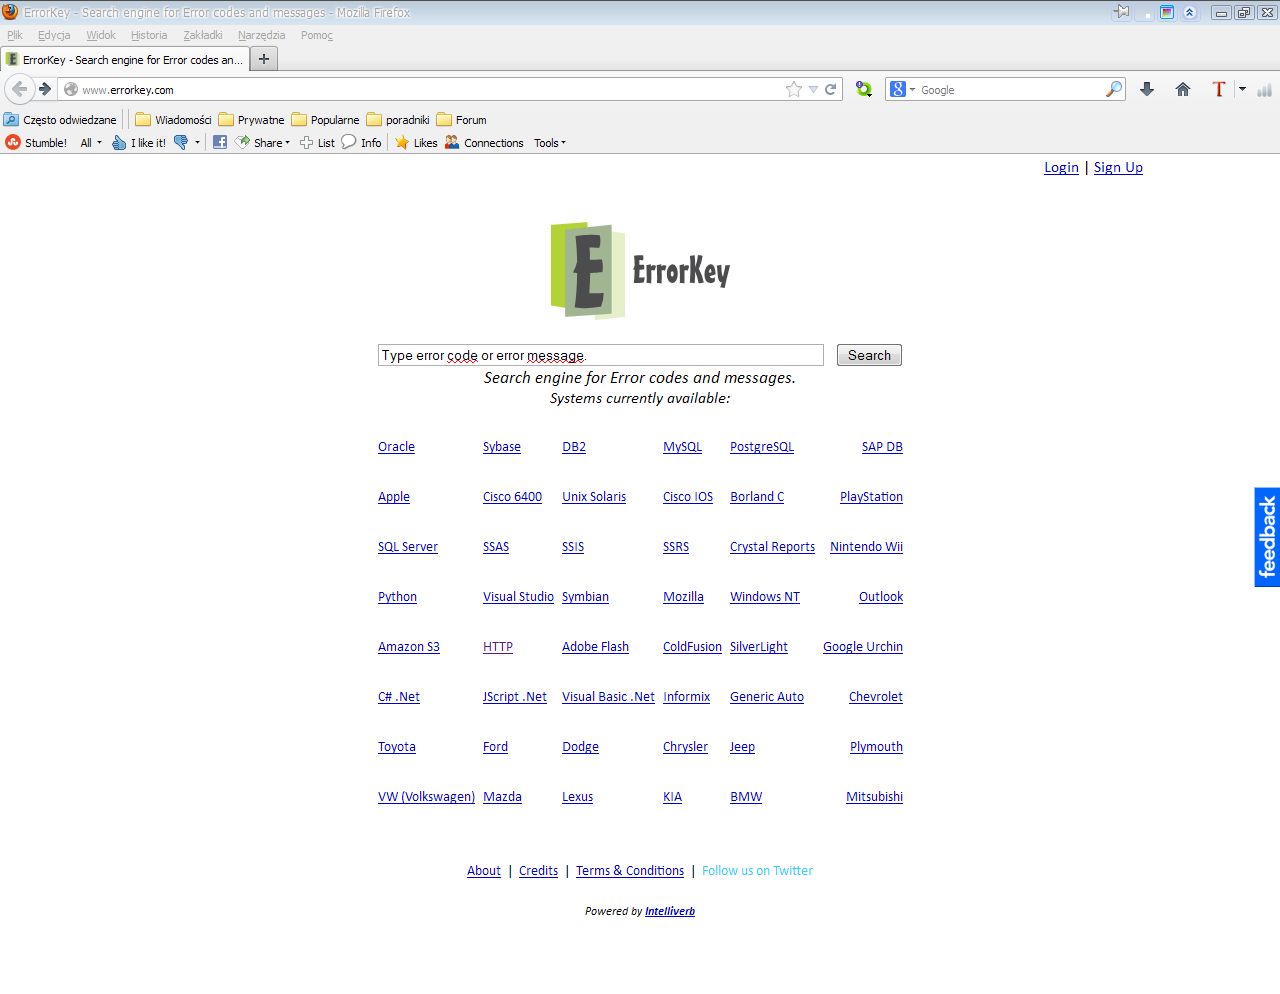The image size is (1280, 994).
Task: Open the Visual Studio link
Action: point(518,597)
